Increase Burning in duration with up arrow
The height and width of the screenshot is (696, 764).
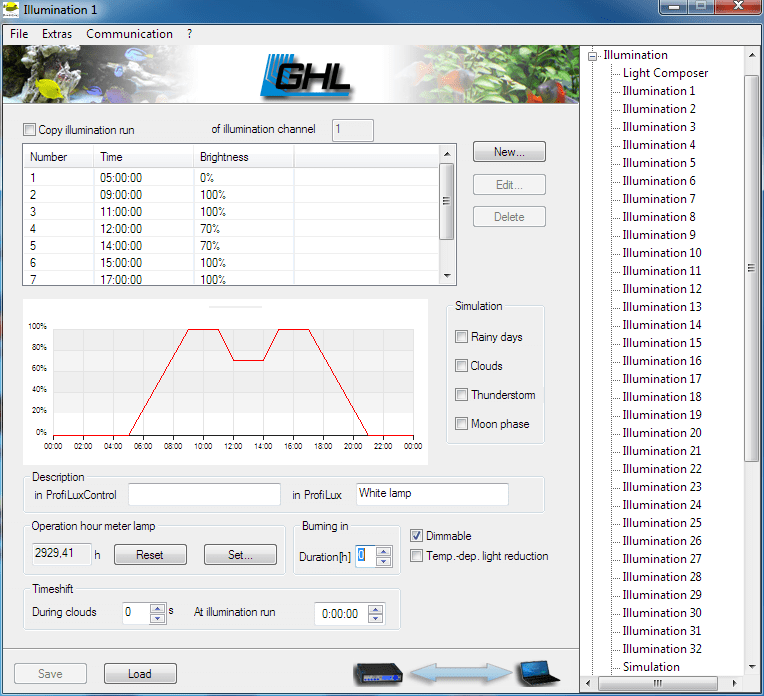click(x=383, y=551)
